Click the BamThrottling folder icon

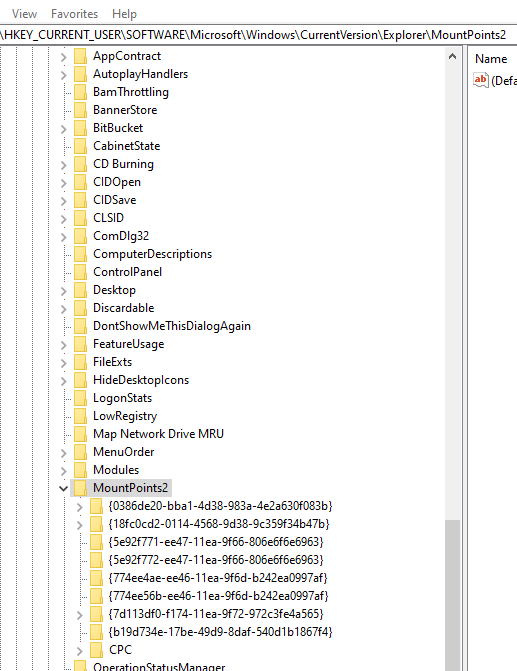80,92
